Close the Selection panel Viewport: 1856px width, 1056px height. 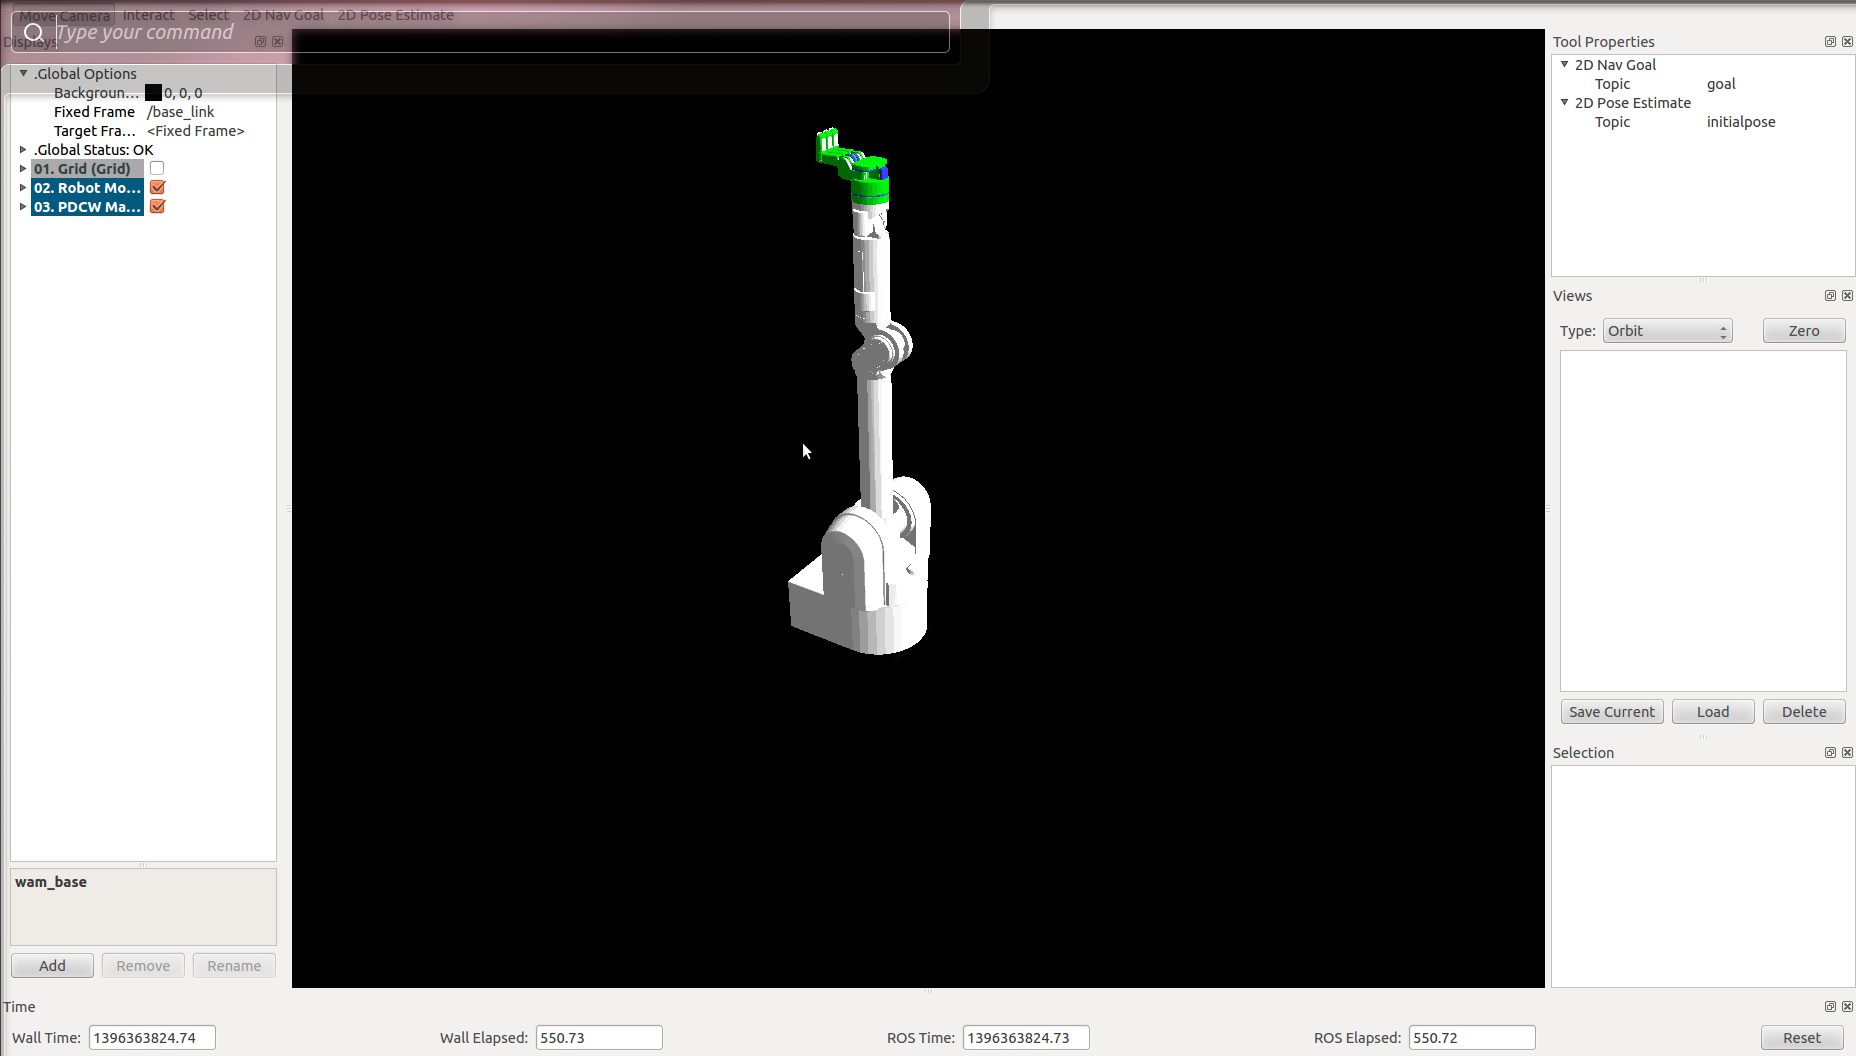tap(1847, 753)
